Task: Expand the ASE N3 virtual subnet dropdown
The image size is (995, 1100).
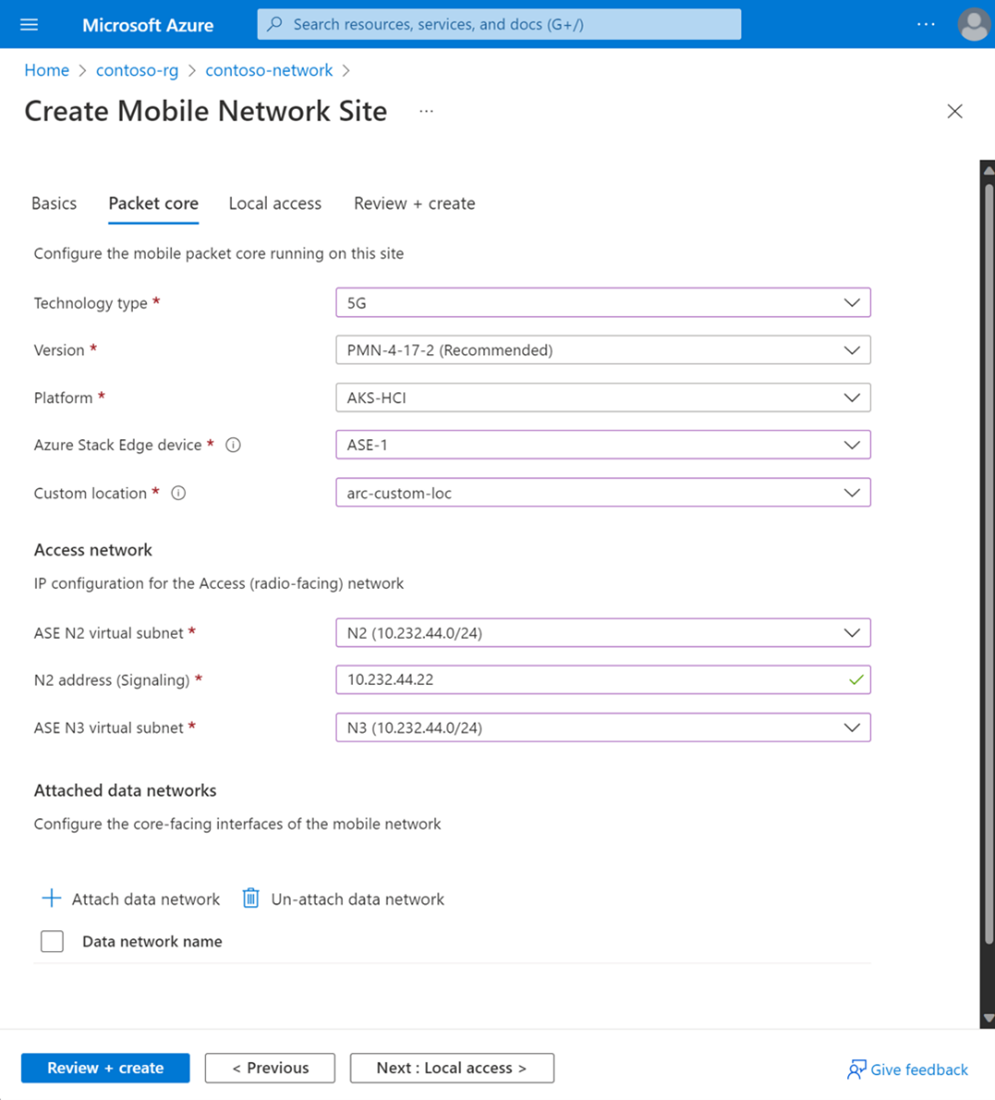Action: pyautogui.click(x=603, y=727)
